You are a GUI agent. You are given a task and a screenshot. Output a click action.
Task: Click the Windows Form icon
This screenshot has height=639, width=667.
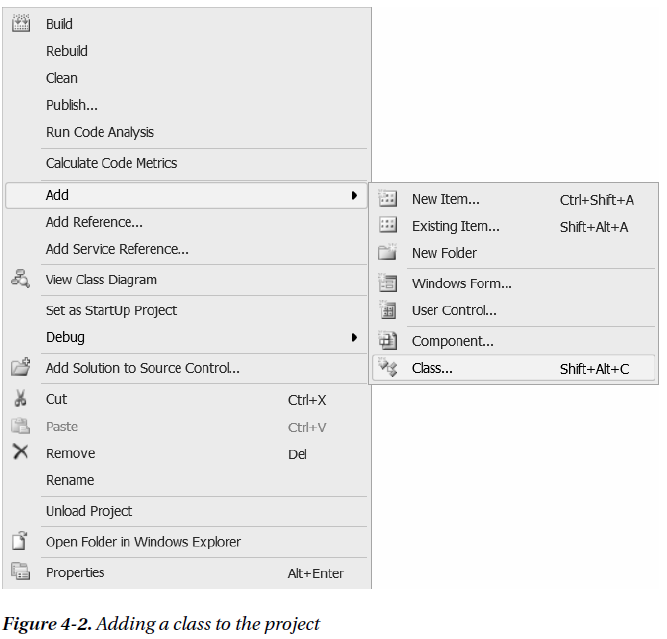[387, 283]
